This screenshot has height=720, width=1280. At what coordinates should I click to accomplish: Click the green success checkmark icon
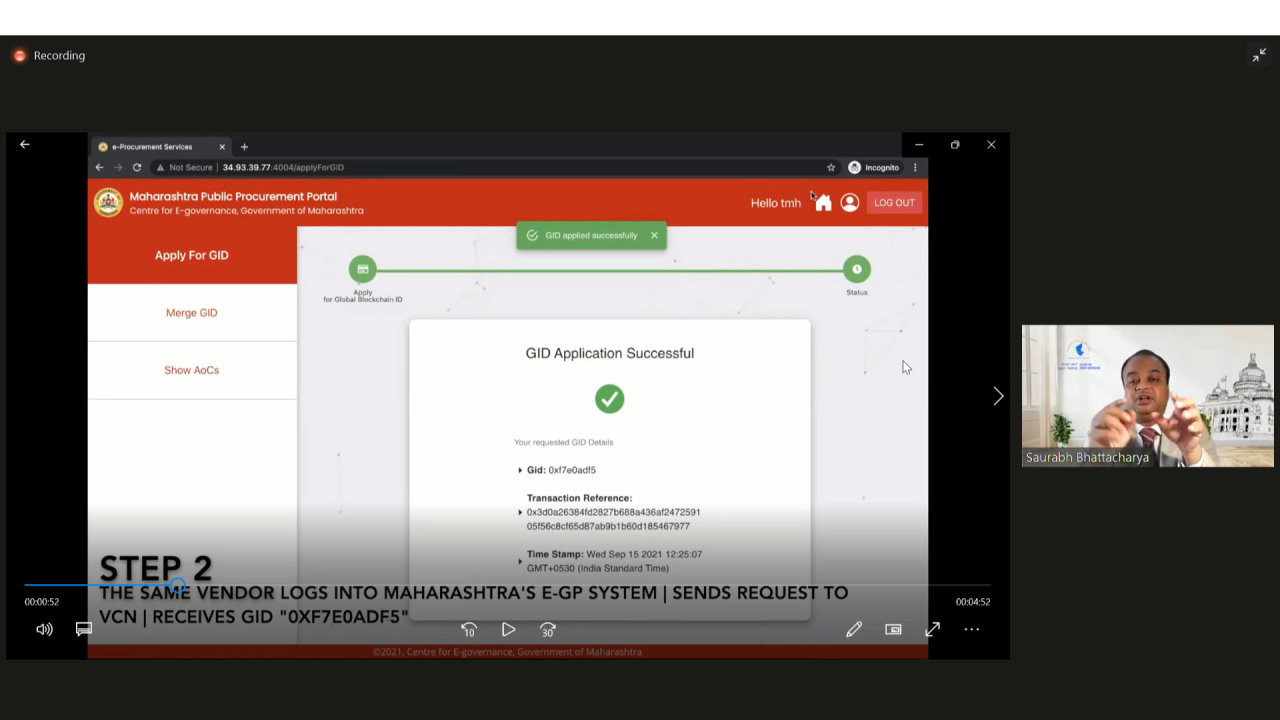point(610,399)
